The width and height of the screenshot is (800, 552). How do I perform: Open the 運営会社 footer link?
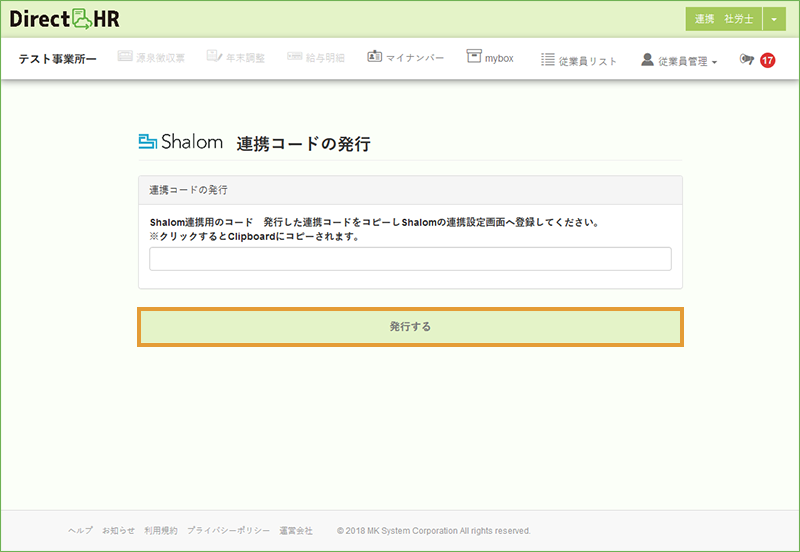pyautogui.click(x=296, y=531)
